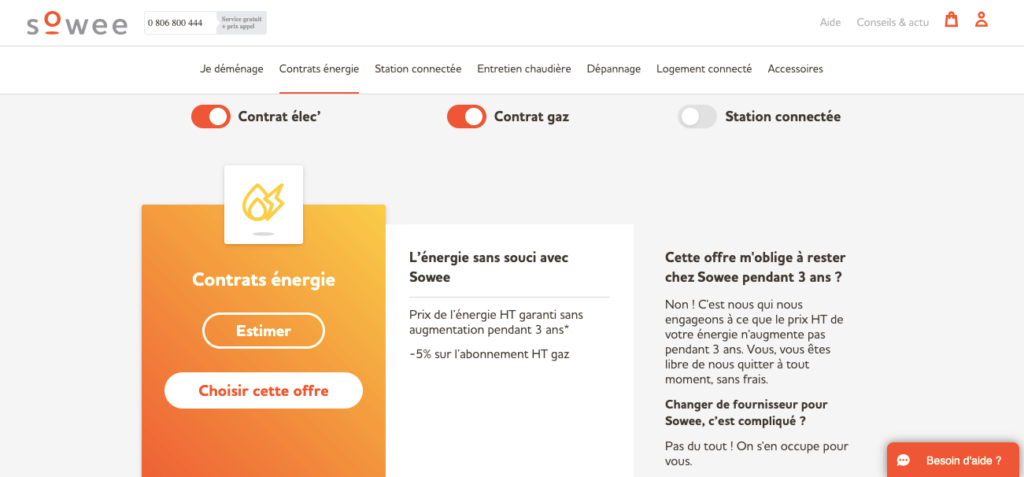The width and height of the screenshot is (1024, 477).
Task: Click question about staying 3 ans
Action: click(x=756, y=267)
